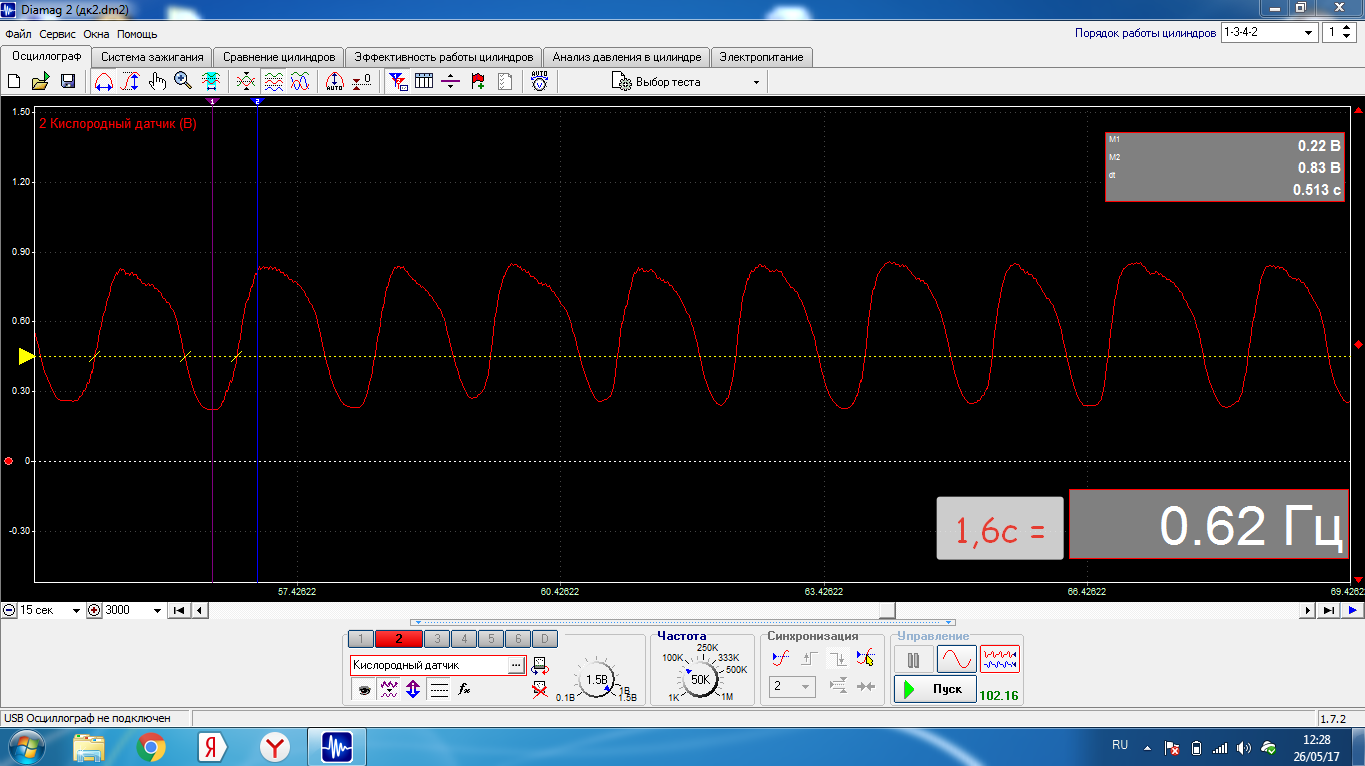Switch to the Электропитание tab
The width and height of the screenshot is (1365, 766).
click(x=762, y=57)
